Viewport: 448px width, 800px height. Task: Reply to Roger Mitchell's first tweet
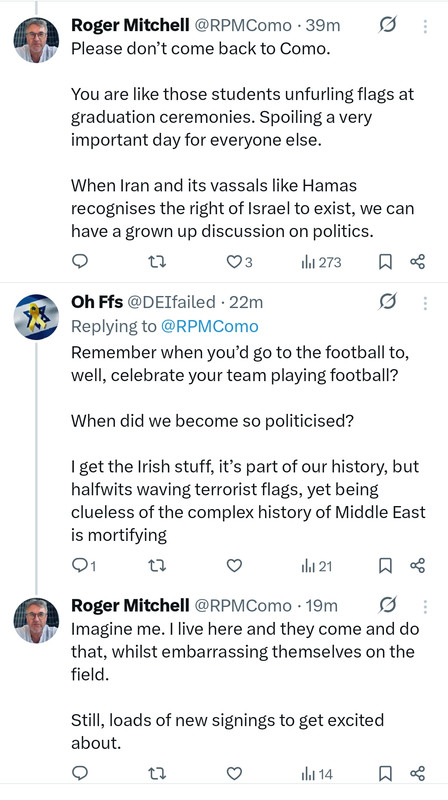(x=80, y=262)
